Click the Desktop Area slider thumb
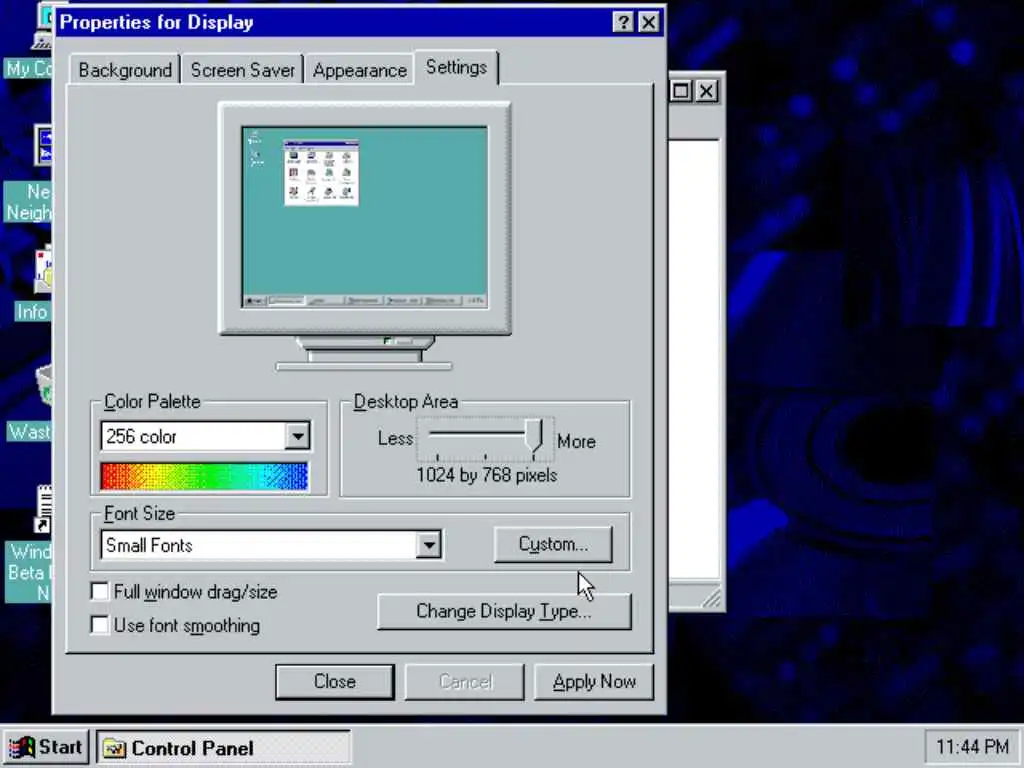Viewport: 1024px width, 768px height. pos(535,436)
